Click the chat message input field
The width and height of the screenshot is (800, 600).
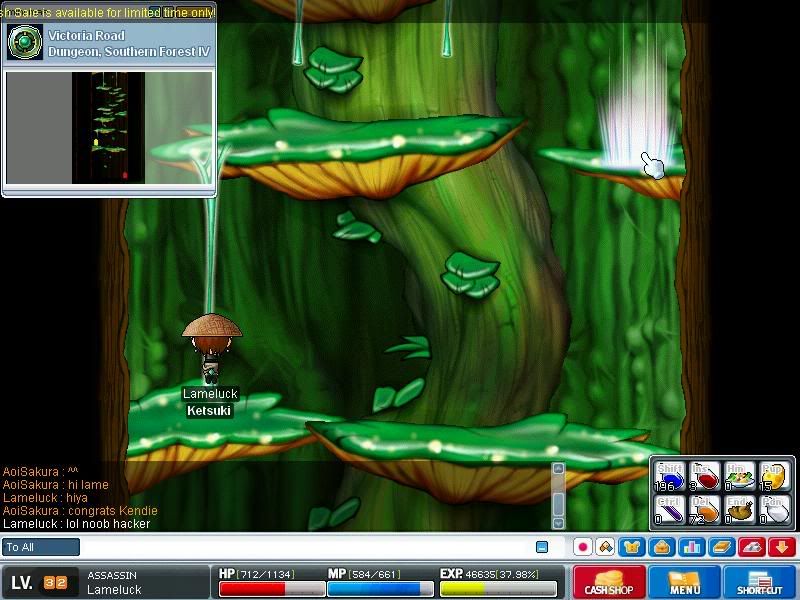click(x=306, y=547)
